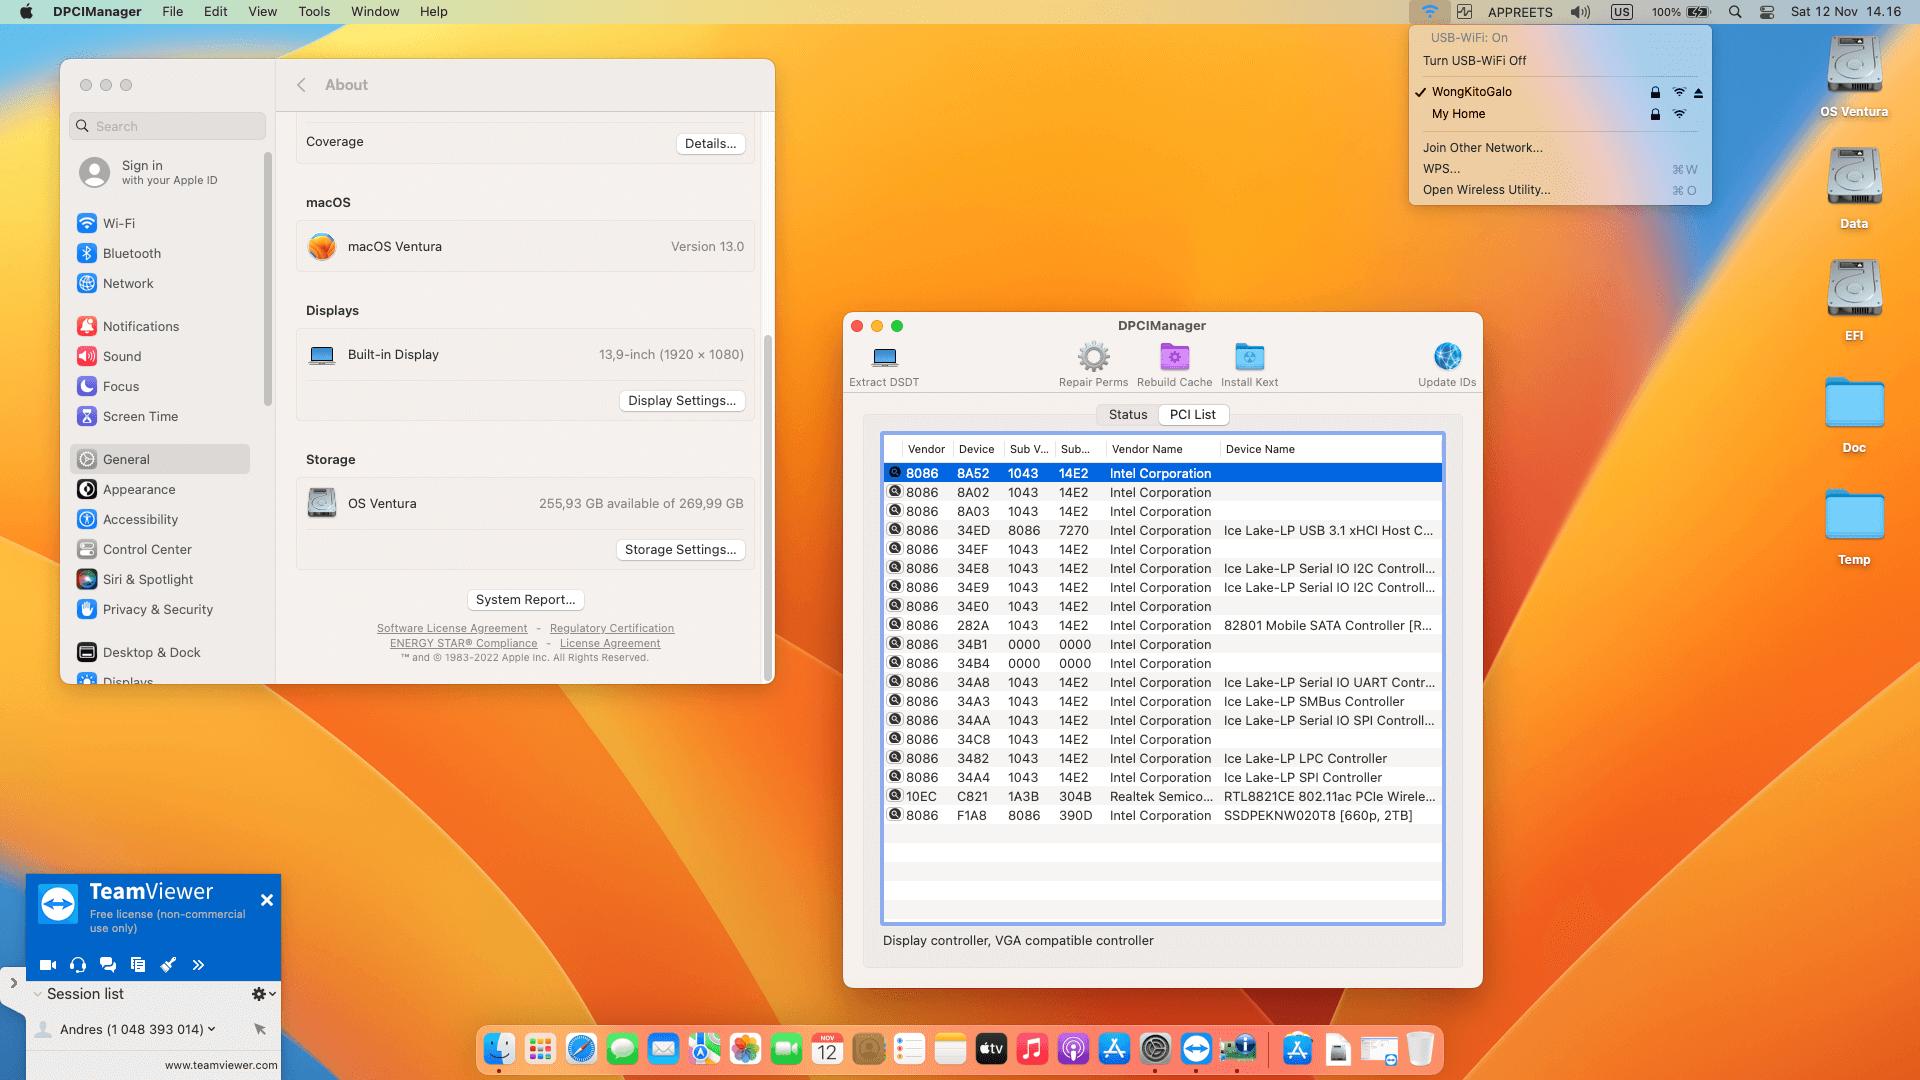Click the Coverage Details button
Image resolution: width=1920 pixels, height=1080 pixels.
(x=710, y=144)
